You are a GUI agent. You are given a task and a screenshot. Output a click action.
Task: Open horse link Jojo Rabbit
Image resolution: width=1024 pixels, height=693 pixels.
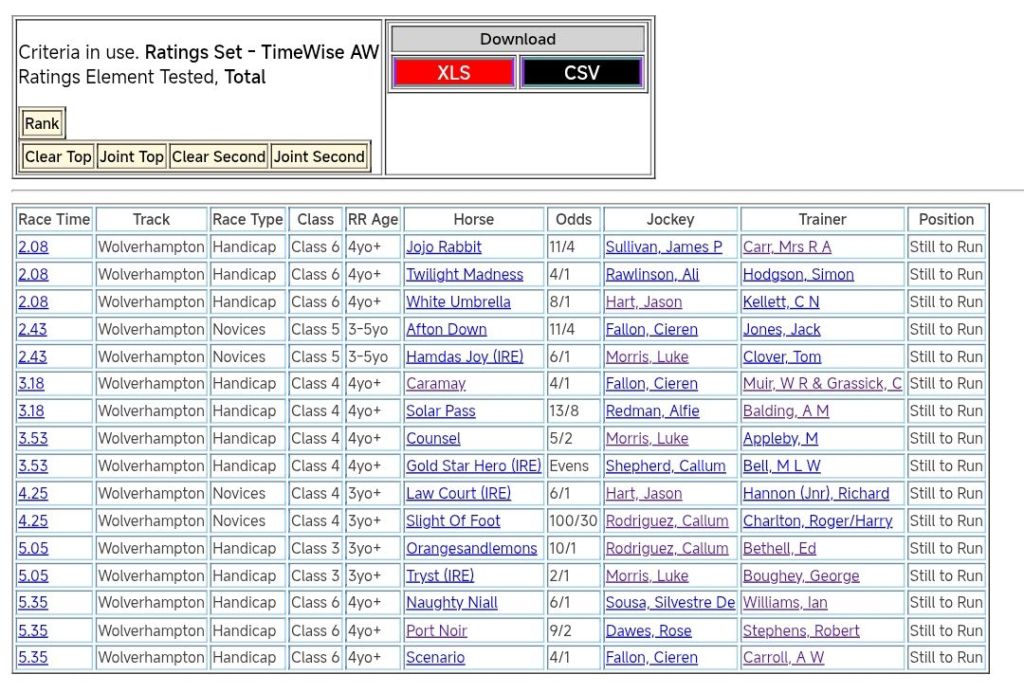443,247
